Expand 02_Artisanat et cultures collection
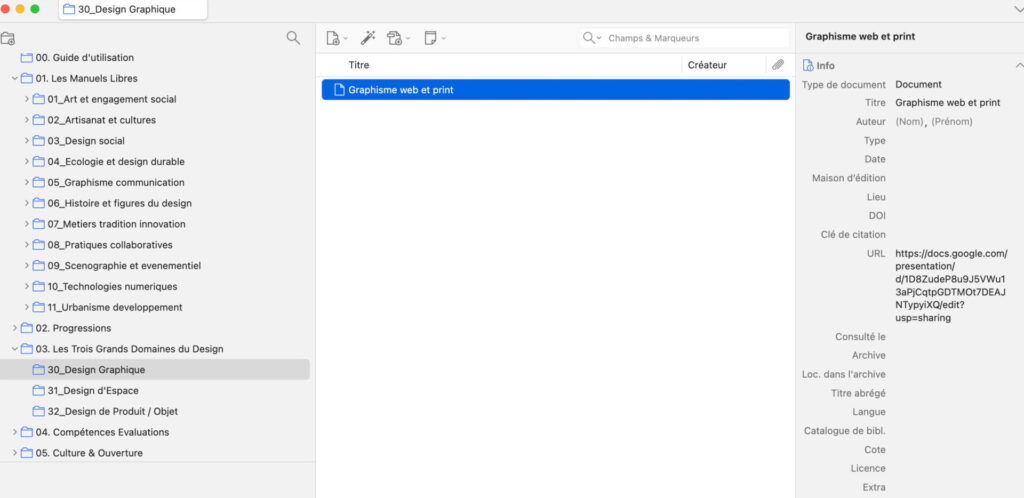Image resolution: width=1024 pixels, height=498 pixels. (x=27, y=120)
